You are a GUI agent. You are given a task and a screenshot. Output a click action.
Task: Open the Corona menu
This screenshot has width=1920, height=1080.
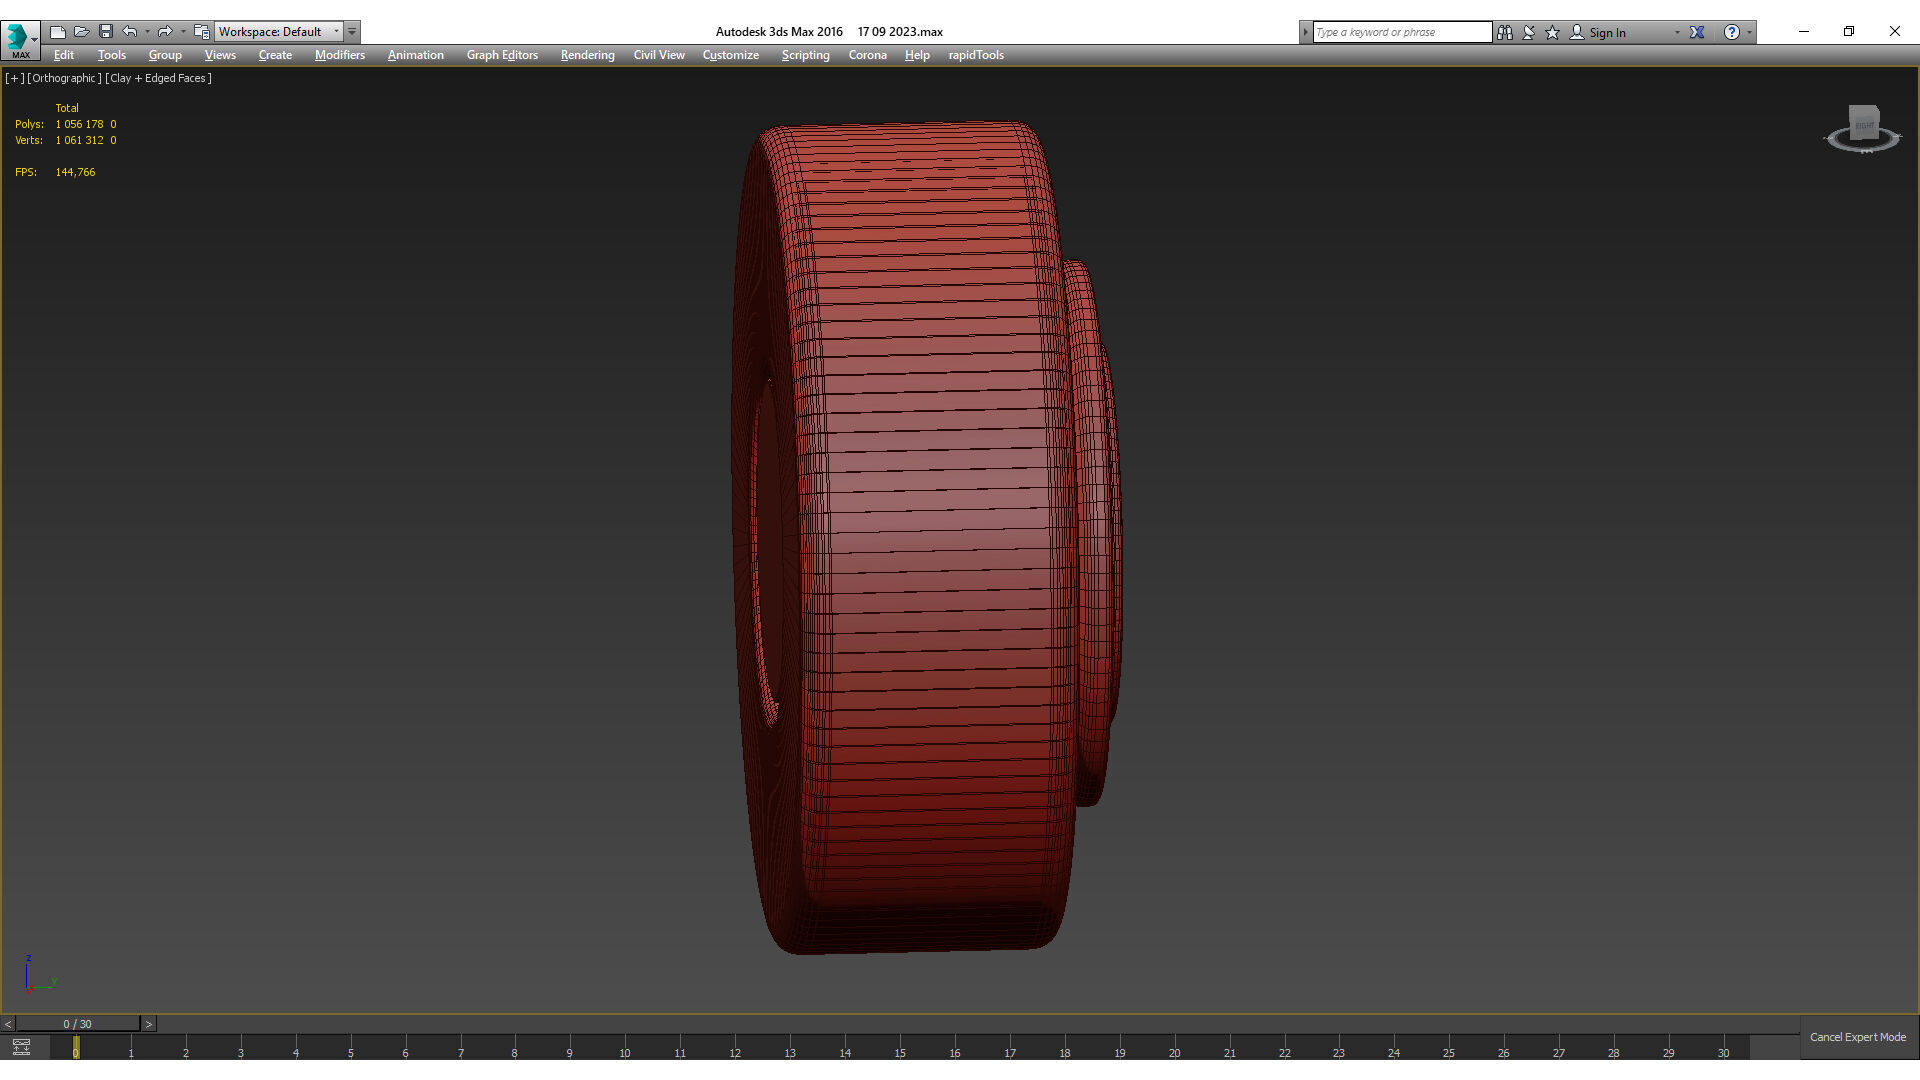(x=868, y=55)
